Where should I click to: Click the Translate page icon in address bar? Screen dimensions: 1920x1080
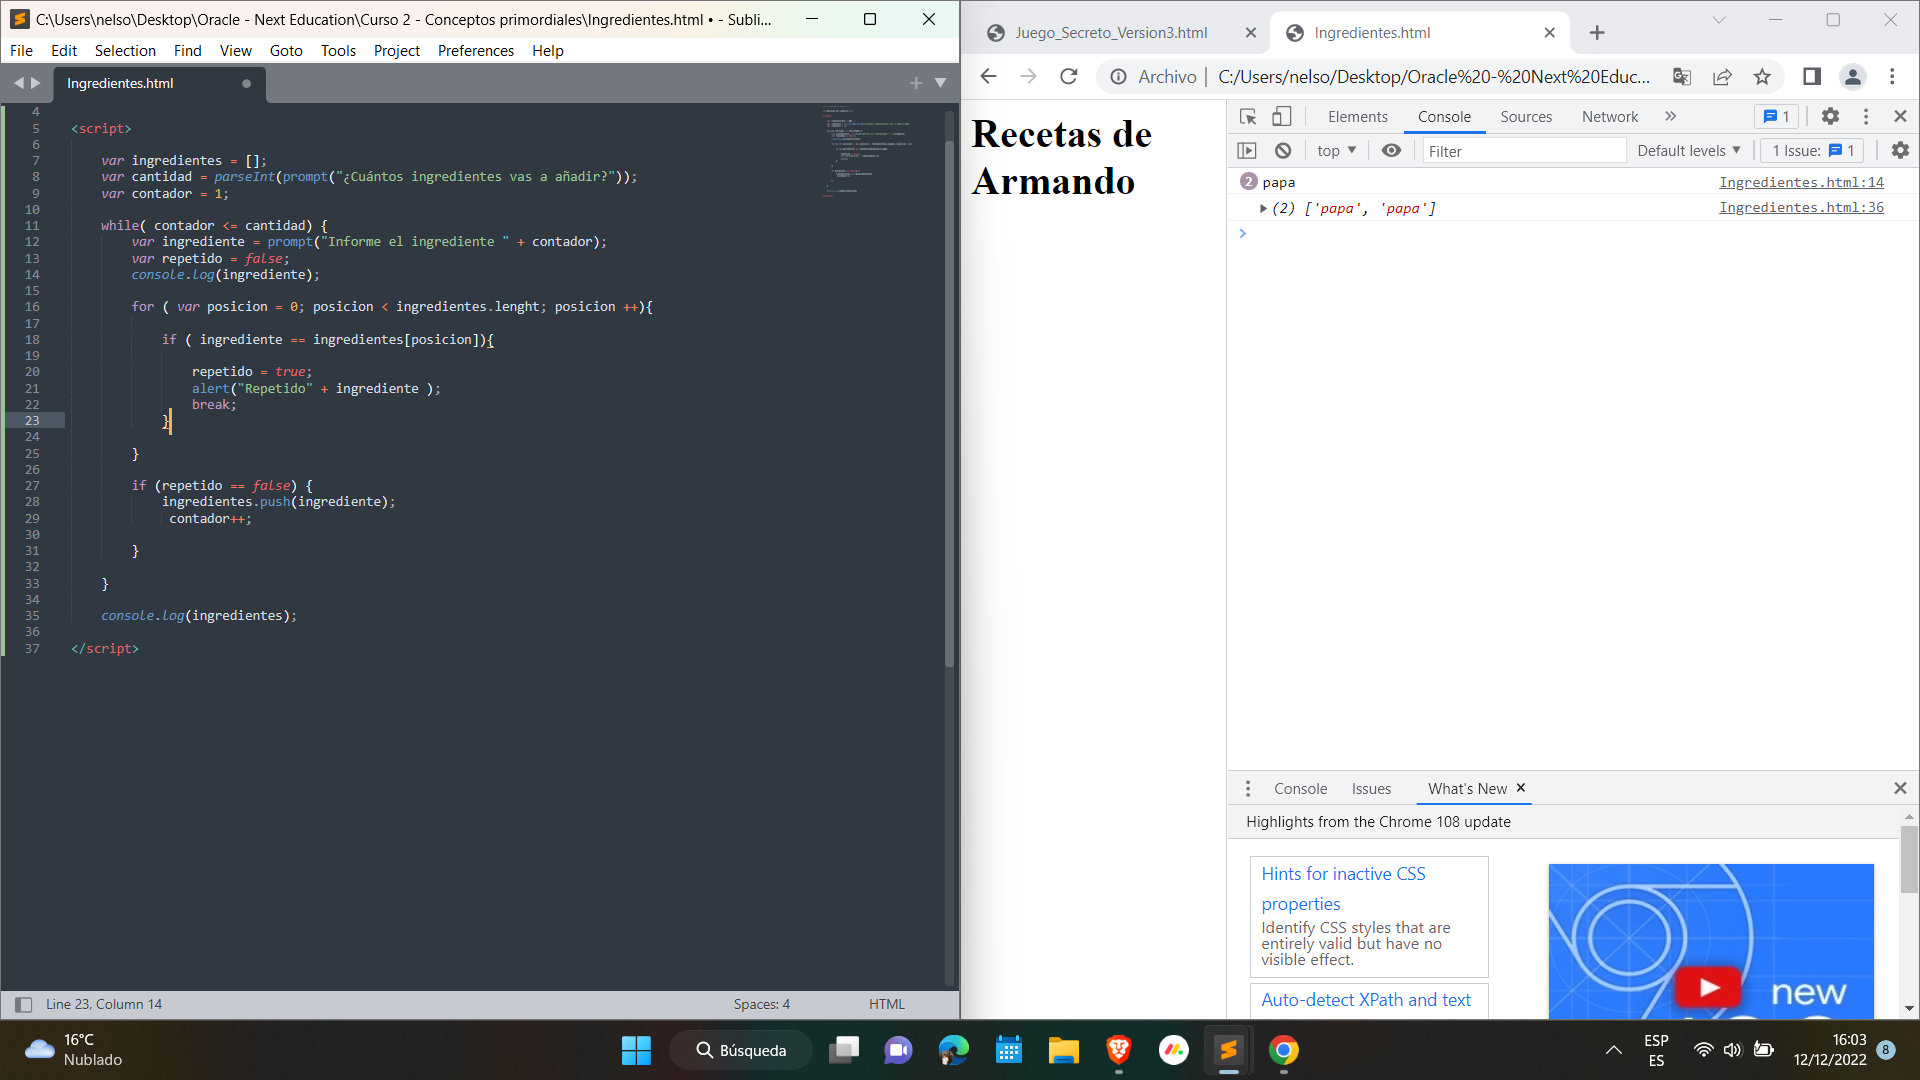tap(1682, 77)
